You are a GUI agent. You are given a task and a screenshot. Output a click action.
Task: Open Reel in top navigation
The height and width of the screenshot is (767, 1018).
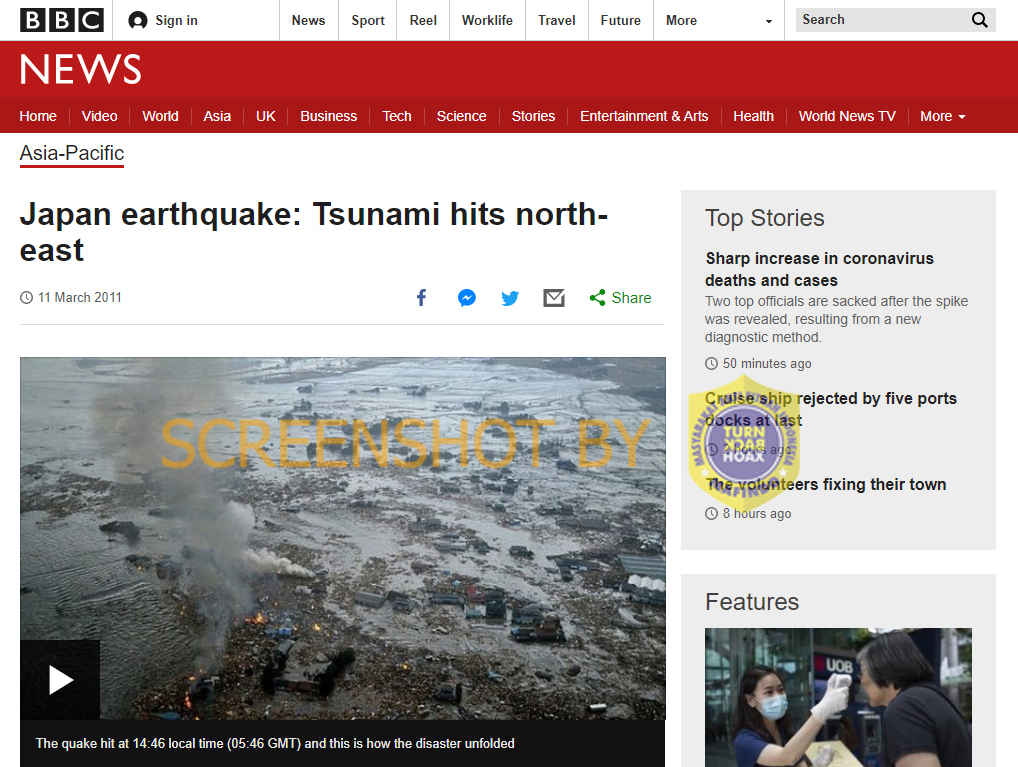click(x=423, y=20)
